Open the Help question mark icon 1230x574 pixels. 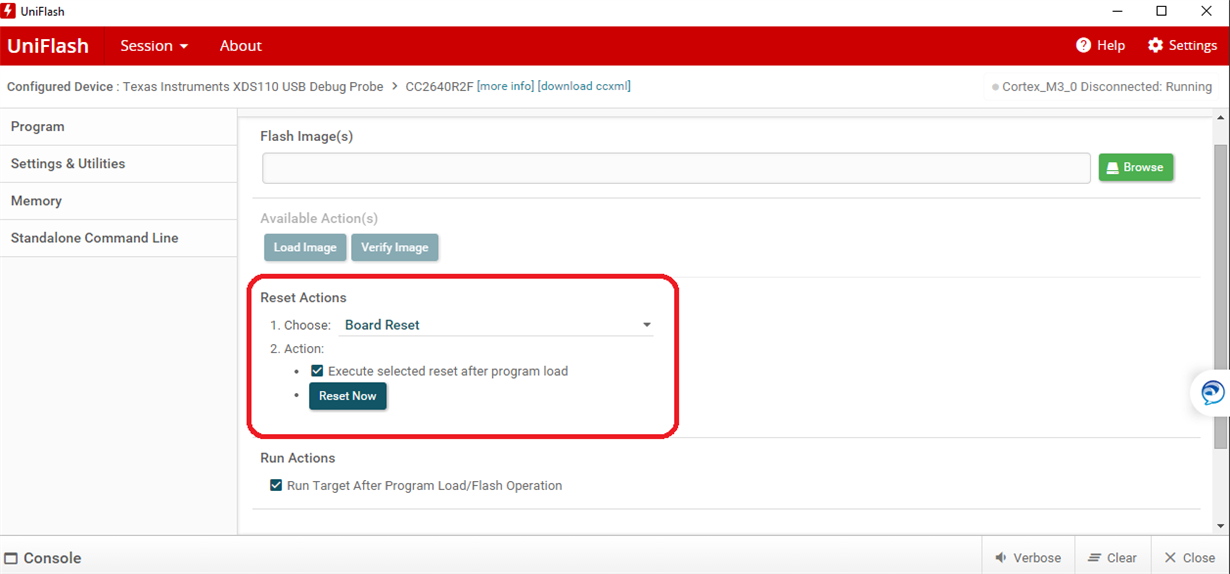coord(1083,46)
